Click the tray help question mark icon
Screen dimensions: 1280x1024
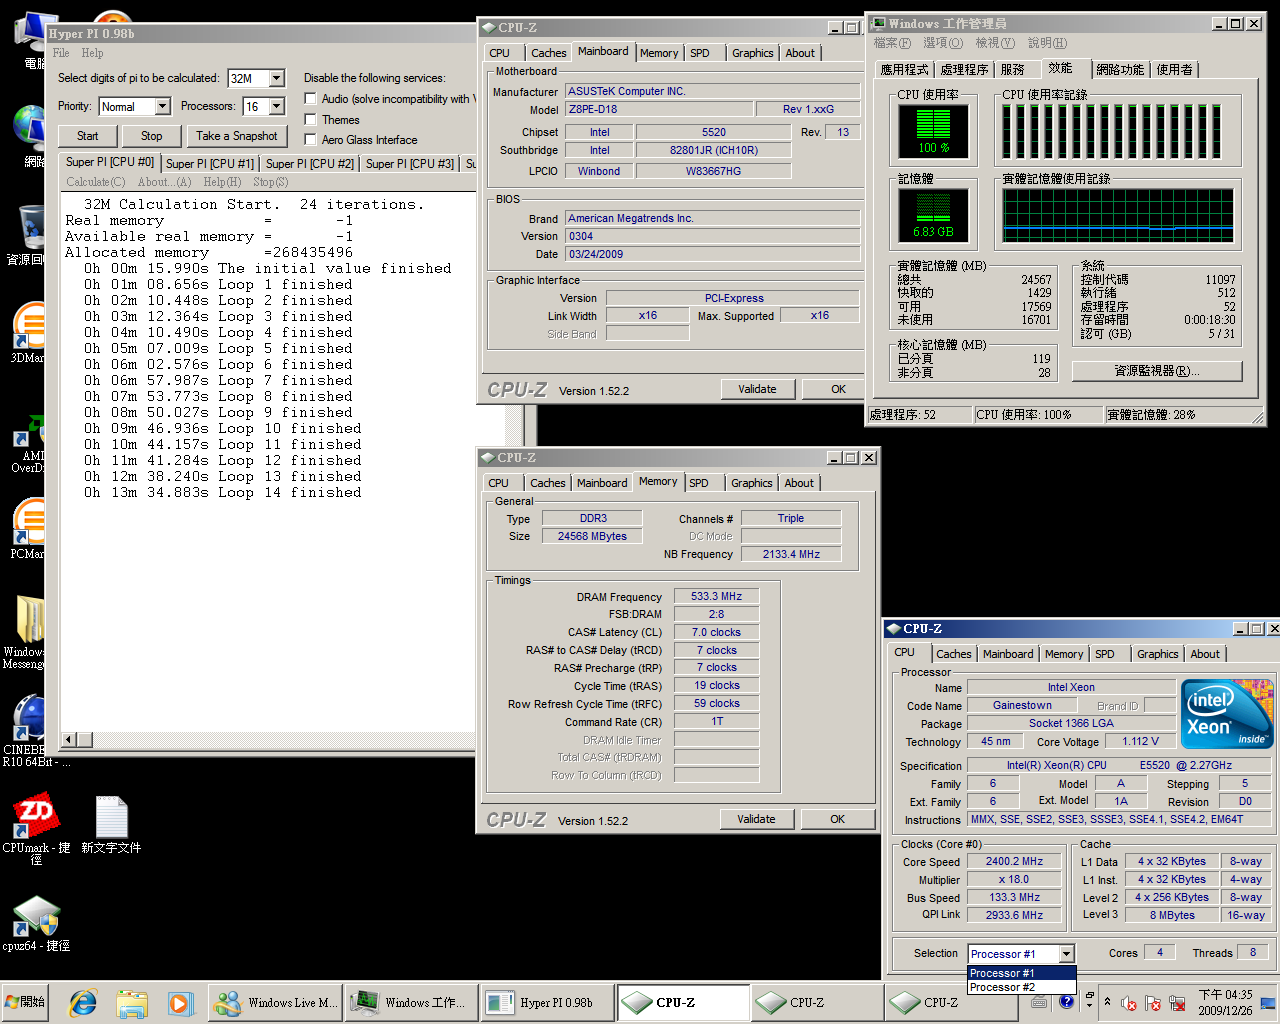point(1067,1001)
